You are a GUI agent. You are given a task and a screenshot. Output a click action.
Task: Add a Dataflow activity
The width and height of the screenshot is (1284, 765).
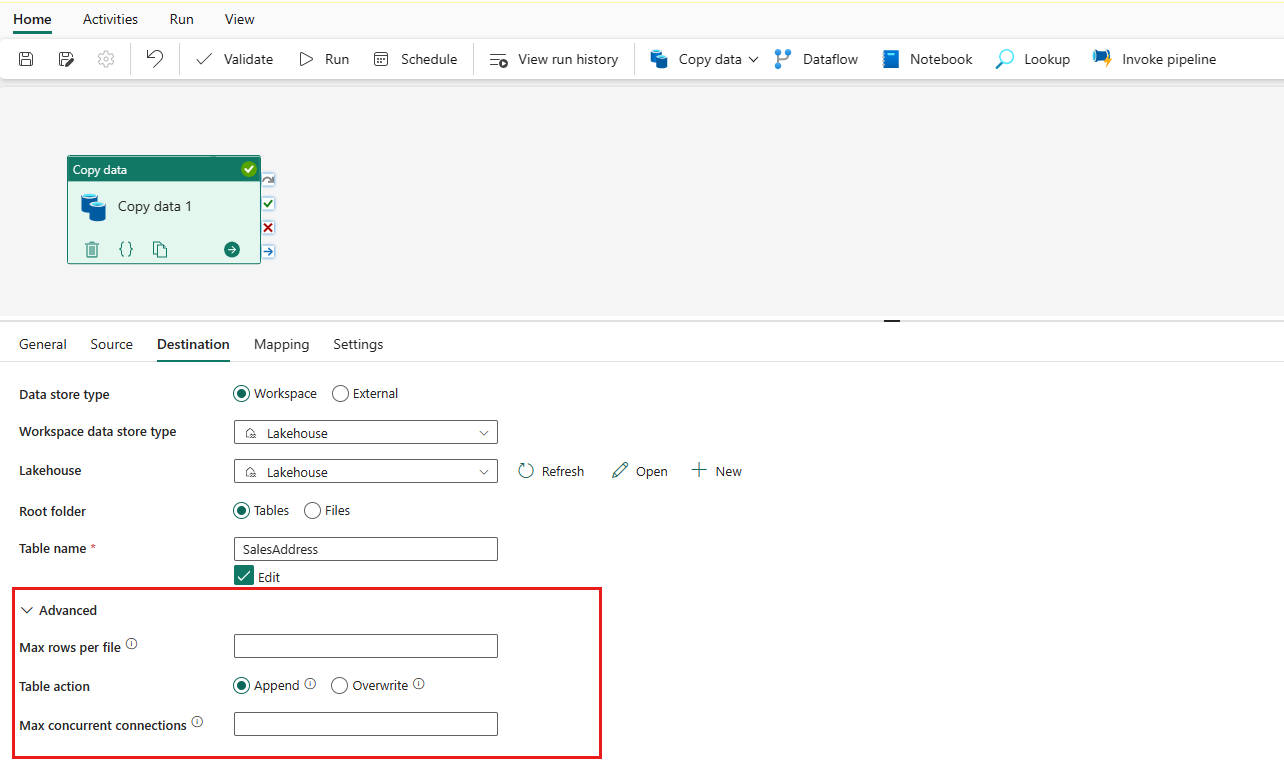coord(816,59)
